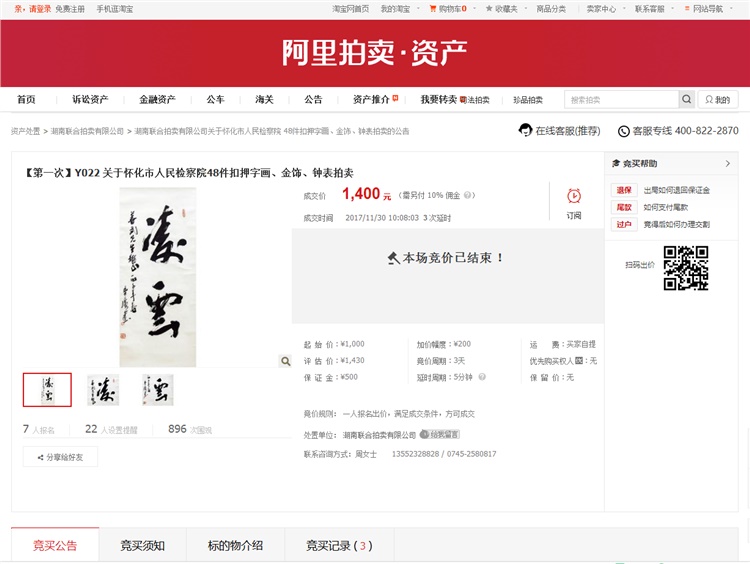
Task: Open the 购物车 shopping cart
Action: 446,8
